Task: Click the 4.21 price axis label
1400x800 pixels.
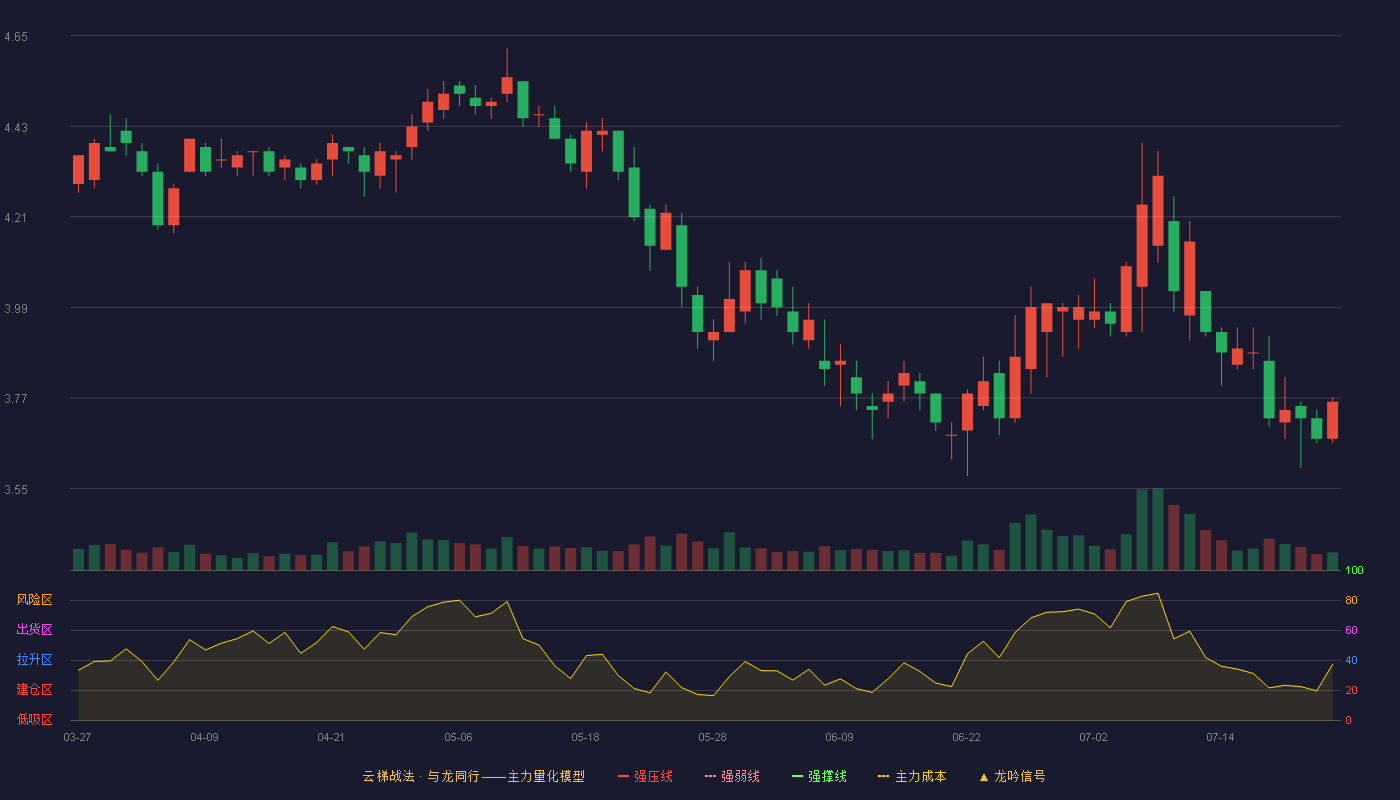Action: point(16,218)
